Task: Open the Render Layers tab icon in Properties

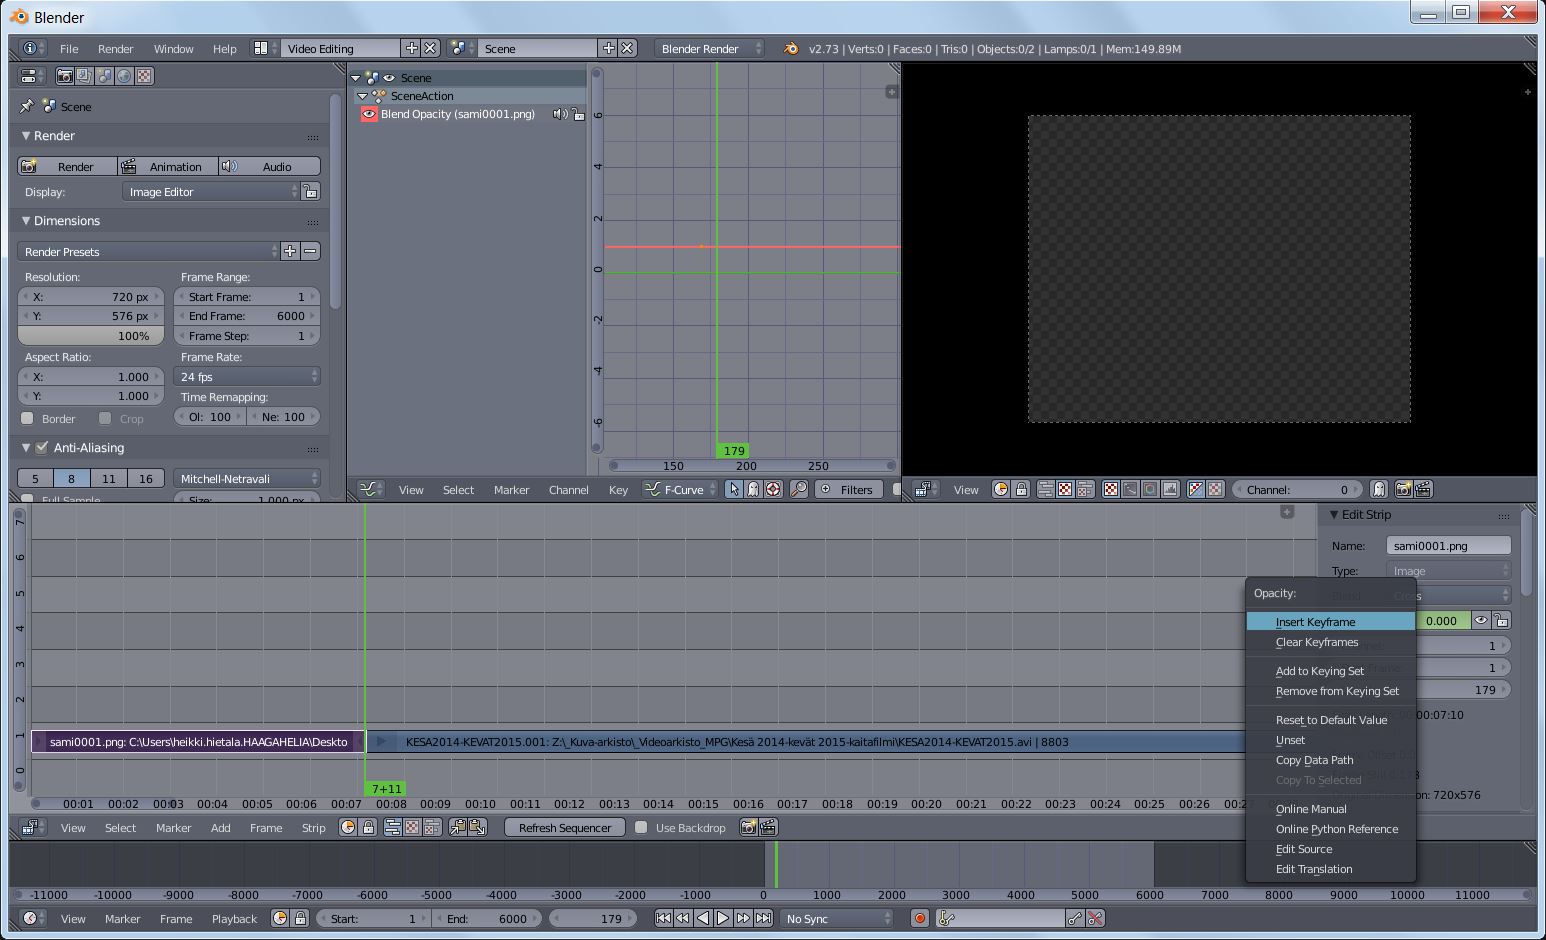Action: (84, 76)
